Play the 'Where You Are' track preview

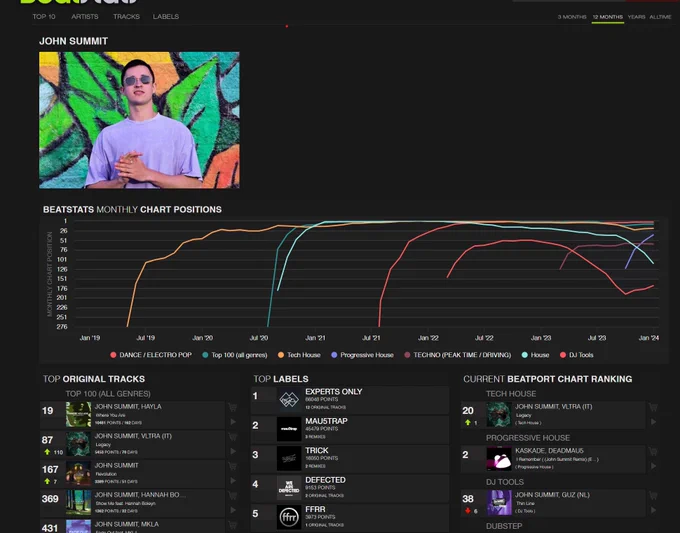[x=233, y=422]
